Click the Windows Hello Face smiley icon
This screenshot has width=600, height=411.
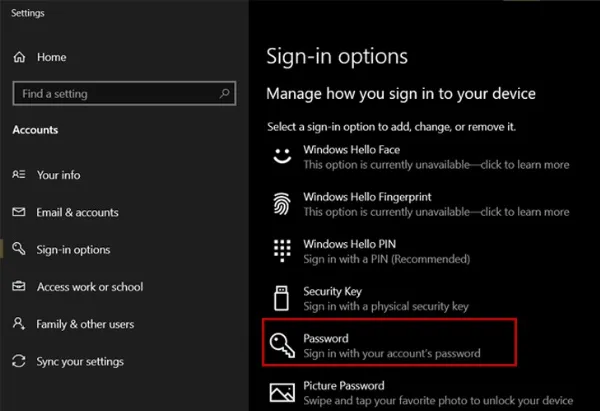282,157
